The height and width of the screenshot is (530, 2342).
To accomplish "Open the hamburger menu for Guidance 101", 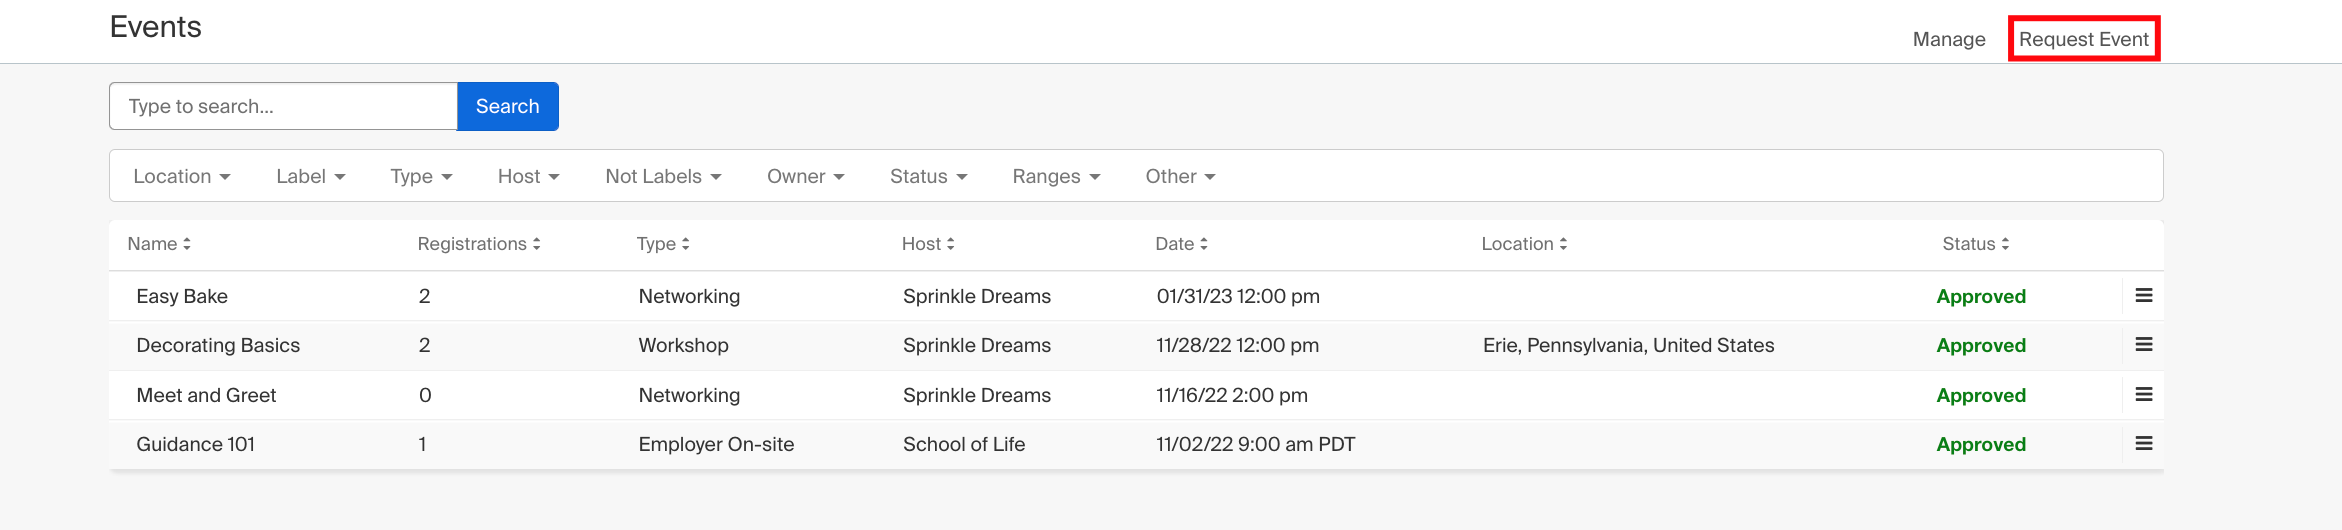I will point(2143,444).
